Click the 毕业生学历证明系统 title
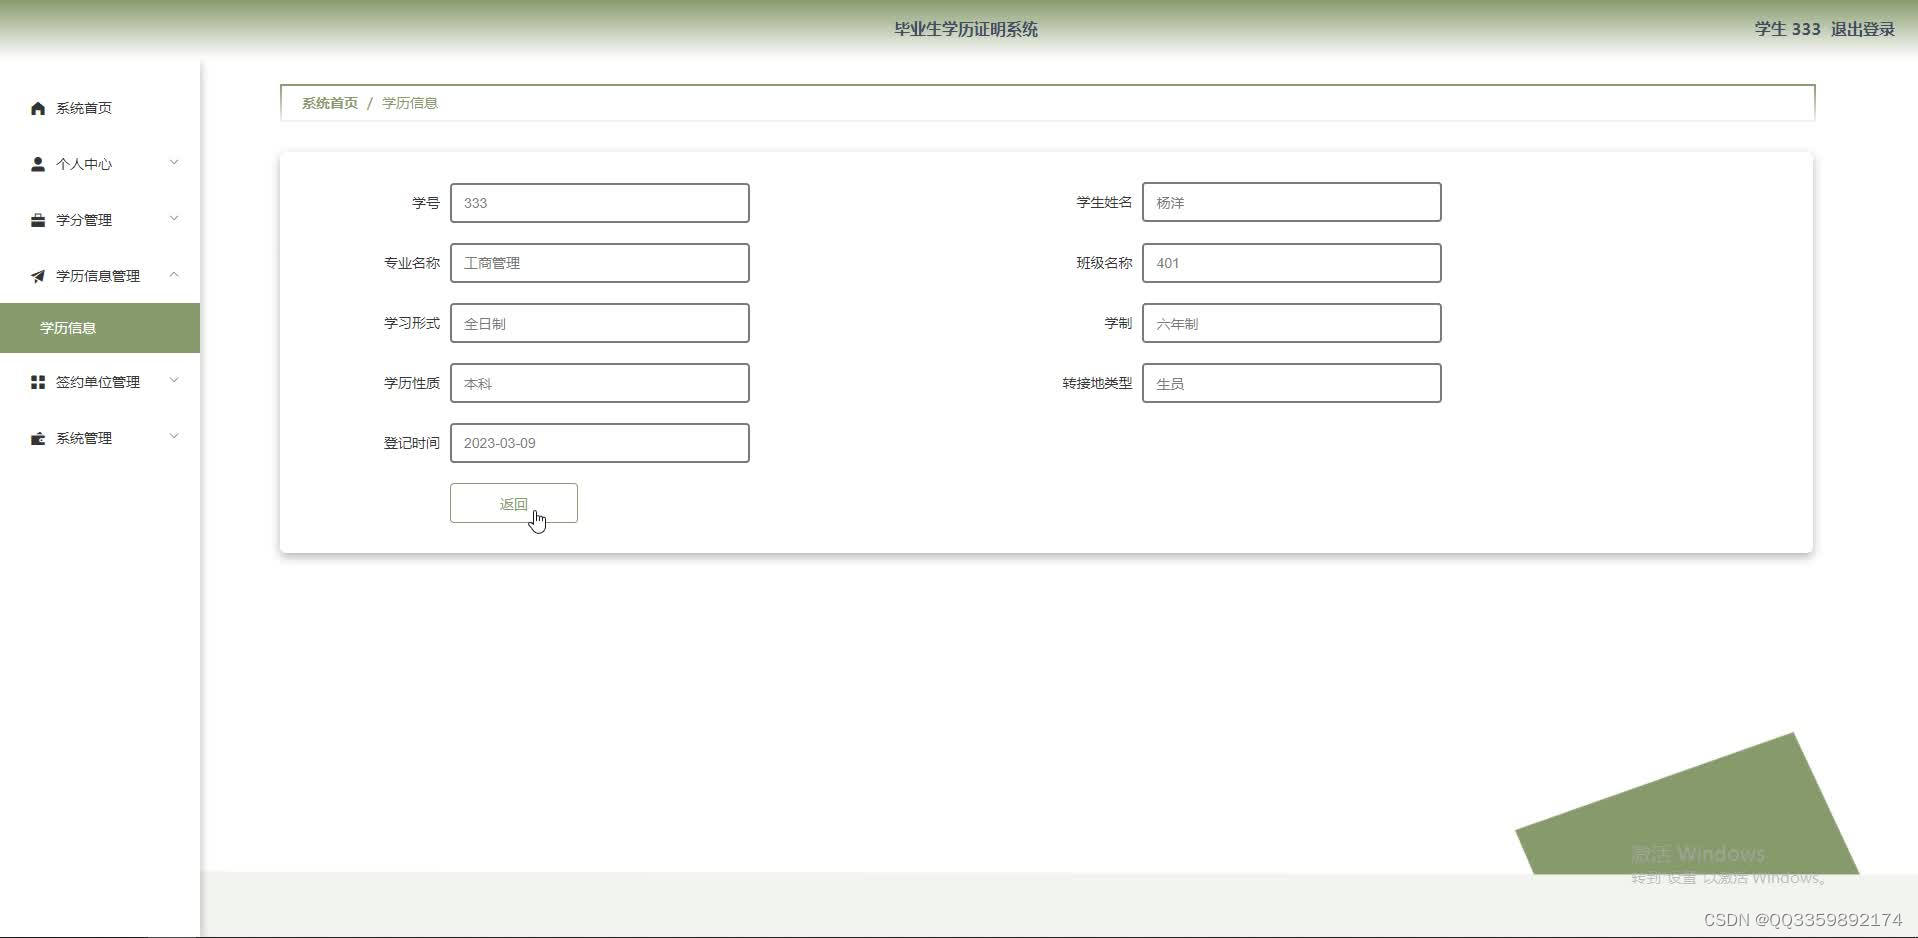Image resolution: width=1918 pixels, height=938 pixels. pyautogui.click(x=966, y=29)
